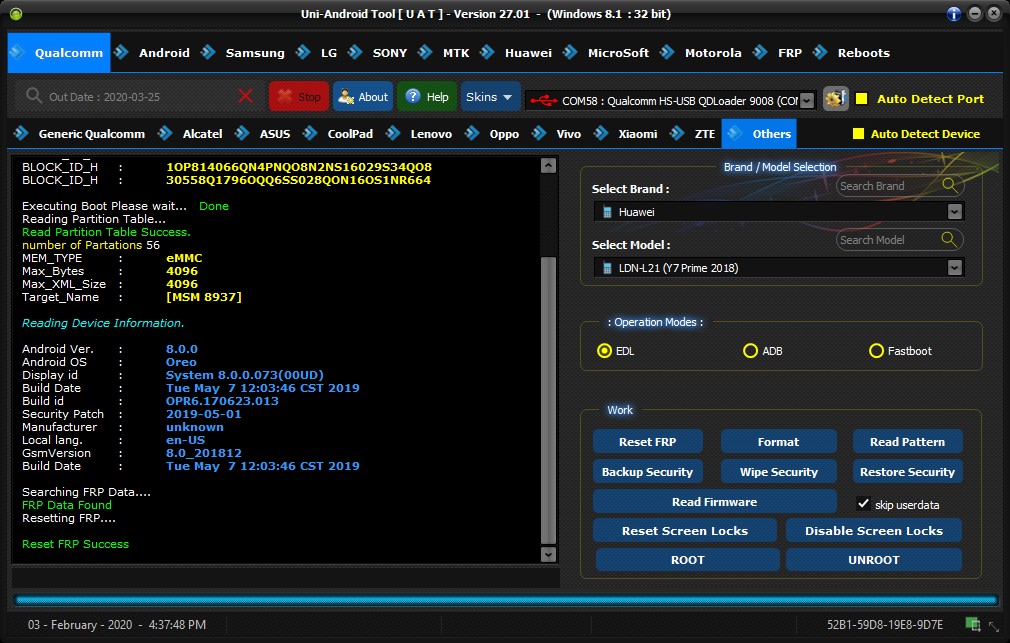Viewport: 1010px width, 643px height.
Task: Open the COM port dropdown
Action: 806,101
